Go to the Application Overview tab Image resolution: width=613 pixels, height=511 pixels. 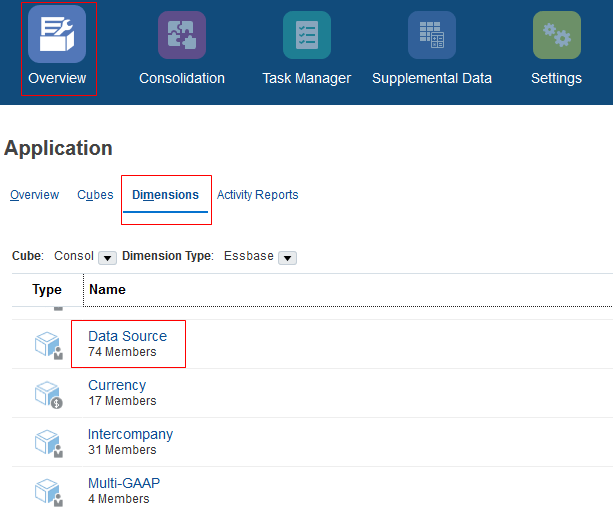coord(34,195)
